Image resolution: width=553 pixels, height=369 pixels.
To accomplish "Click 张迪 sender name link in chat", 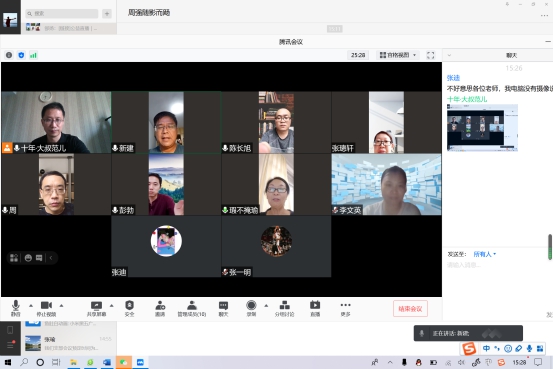I will 453,78.
